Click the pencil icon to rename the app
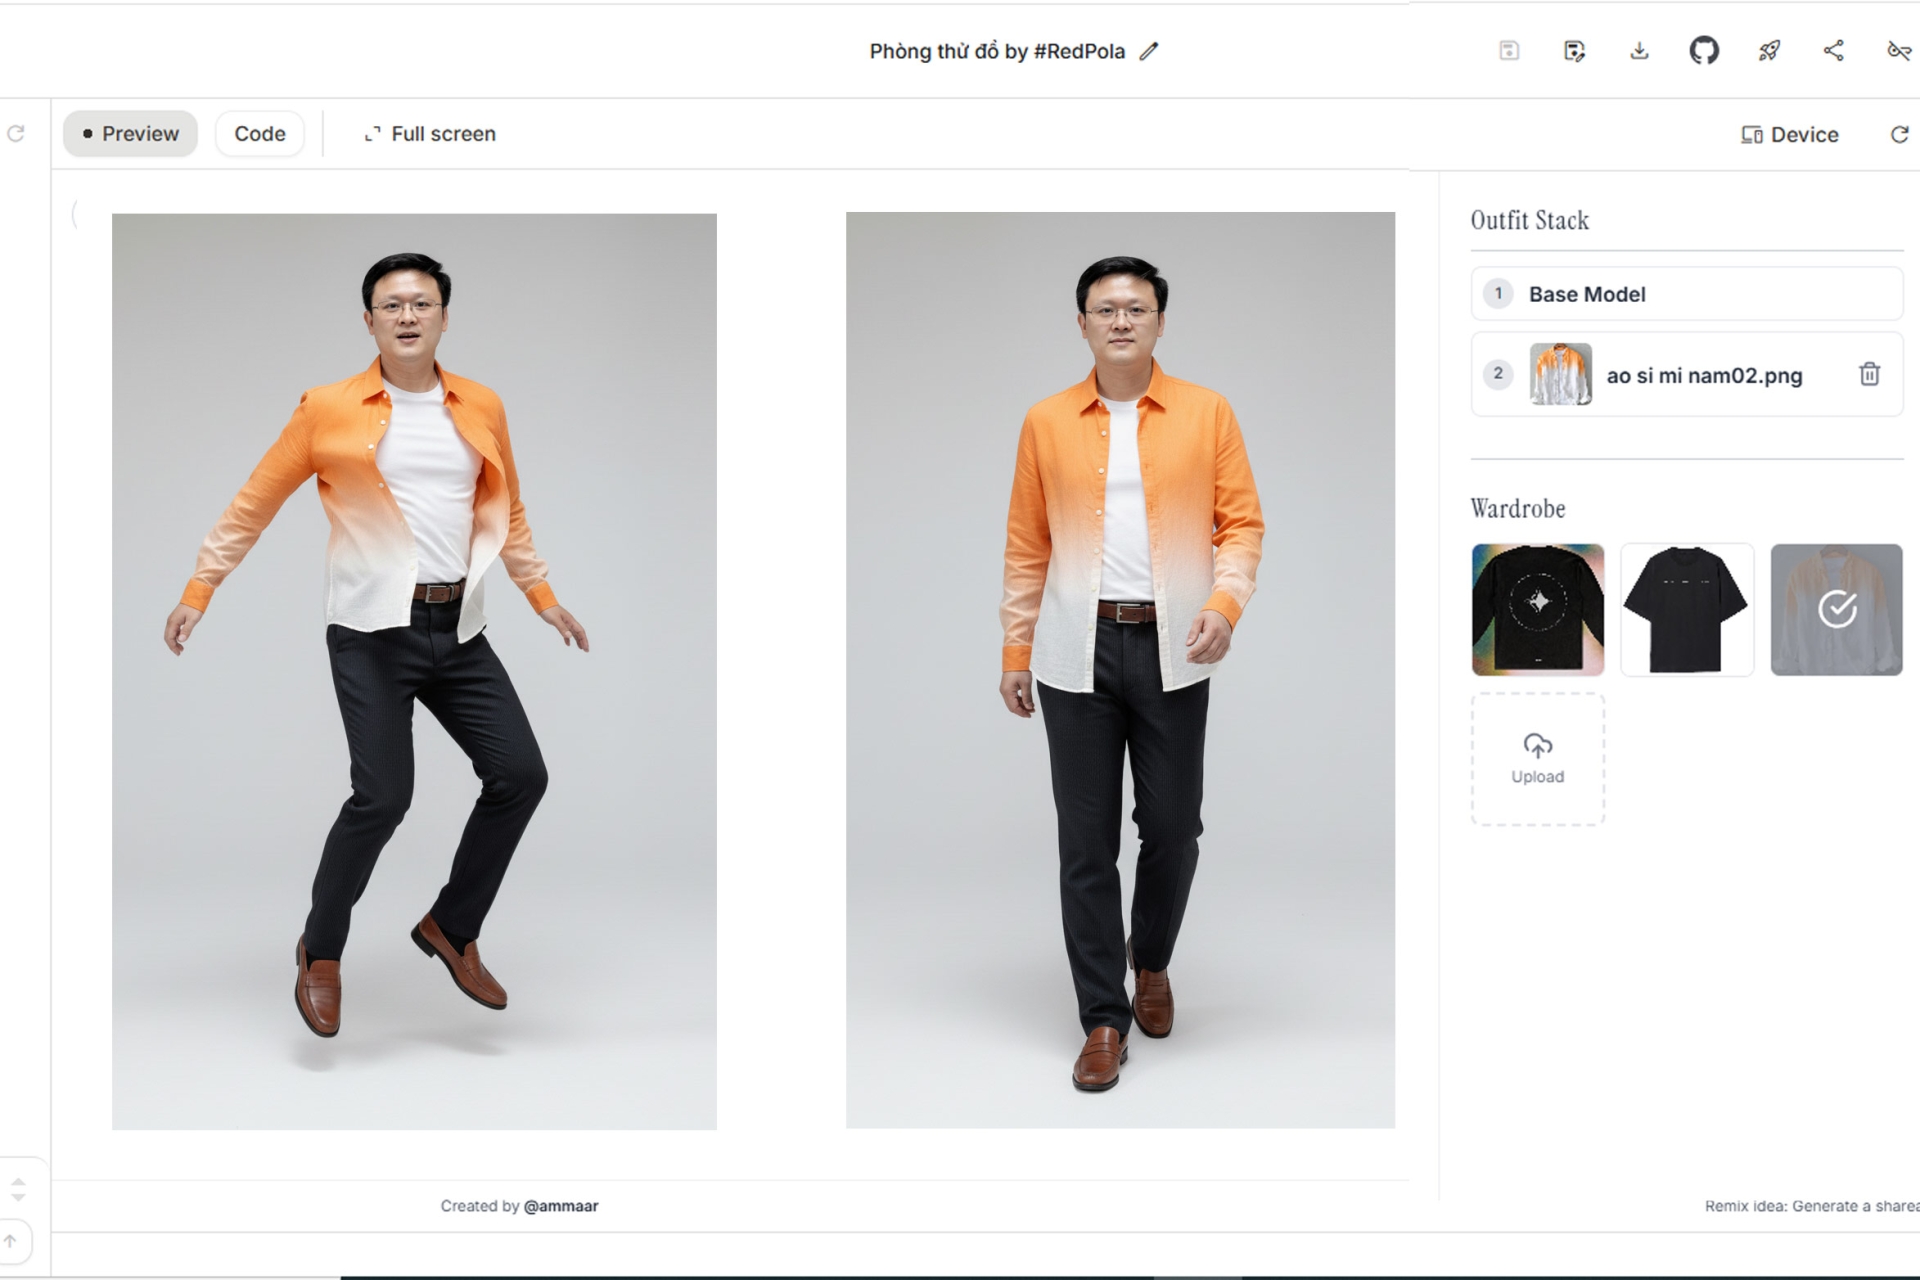Viewport: 1920px width, 1280px height. tap(1149, 51)
